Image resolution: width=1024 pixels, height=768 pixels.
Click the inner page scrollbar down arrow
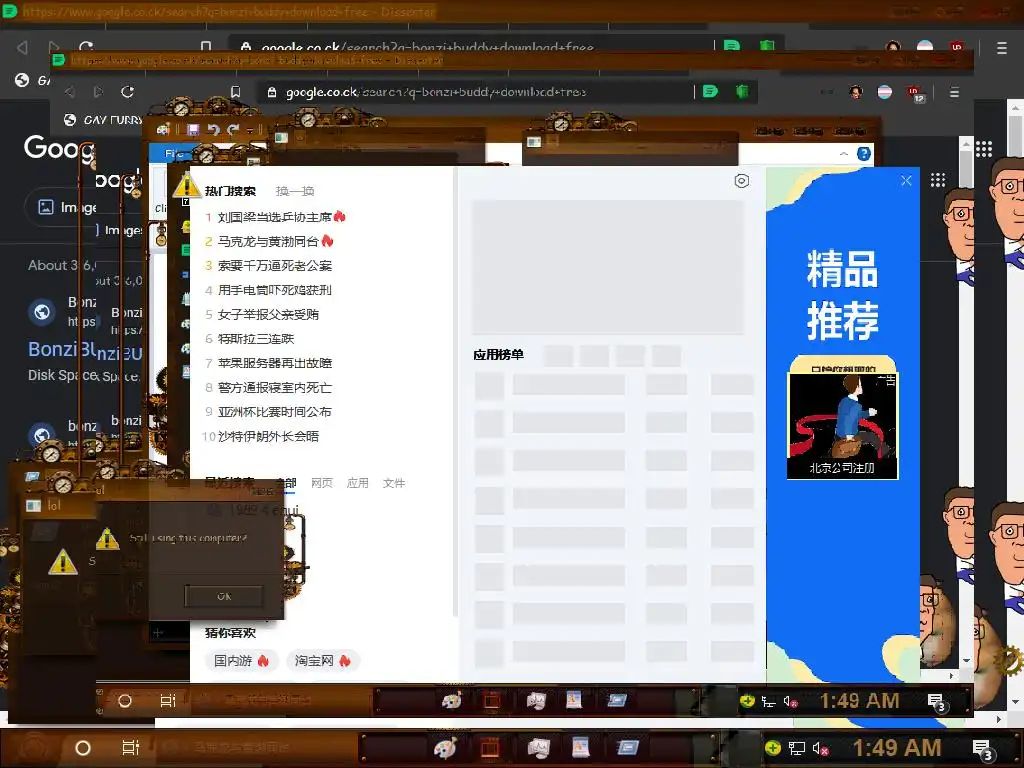point(967,661)
